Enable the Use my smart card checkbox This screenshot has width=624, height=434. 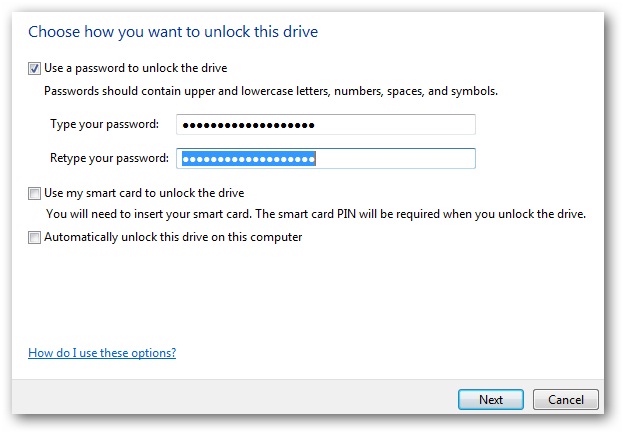[x=34, y=193]
